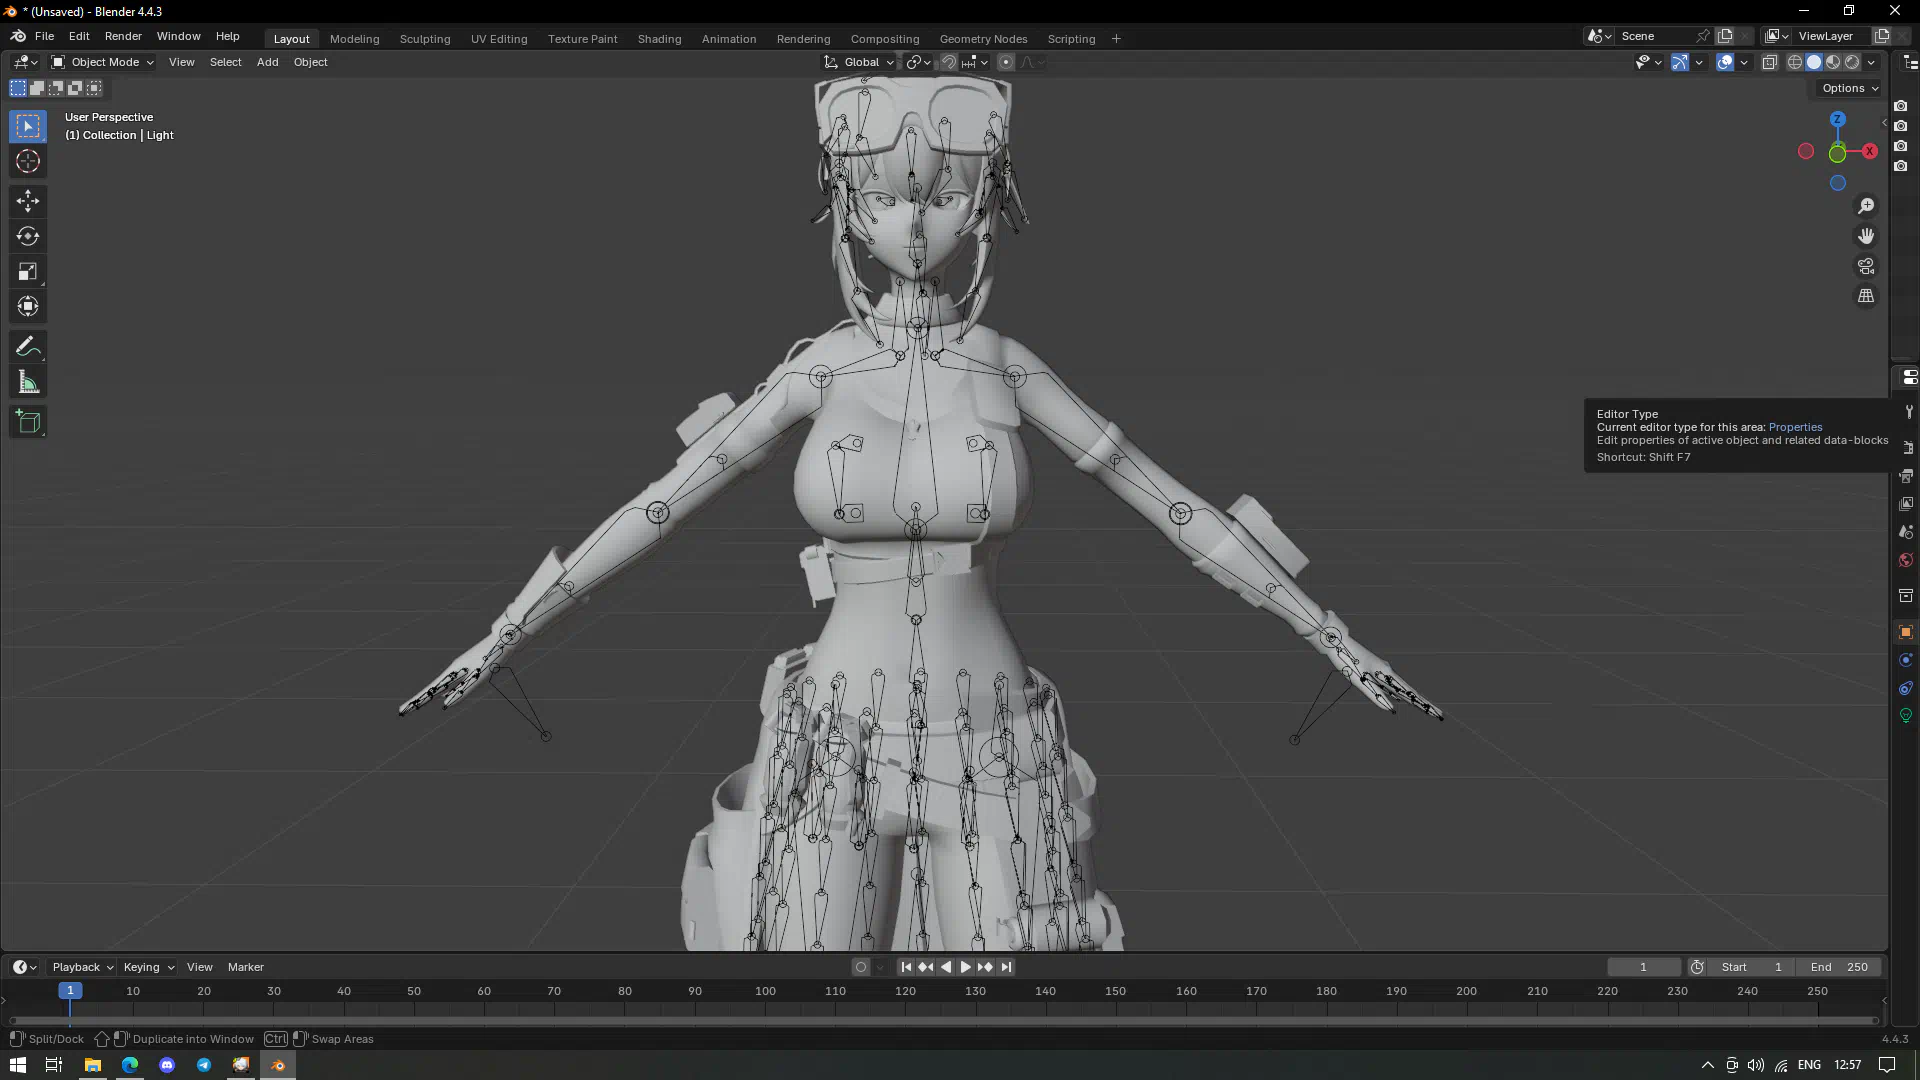Switch perspective/orthographic grid icon

click(1866, 296)
